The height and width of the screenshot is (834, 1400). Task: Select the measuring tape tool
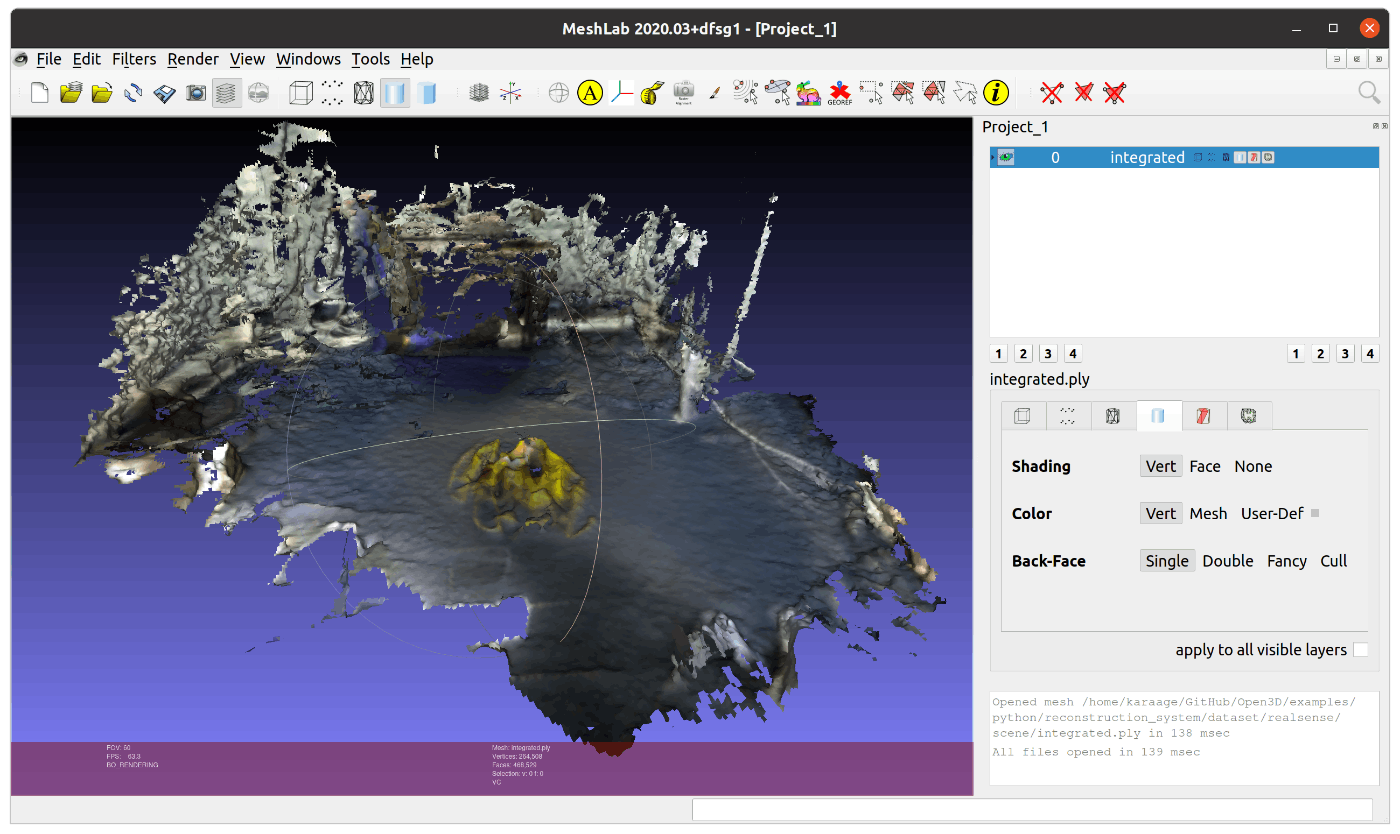pos(653,93)
